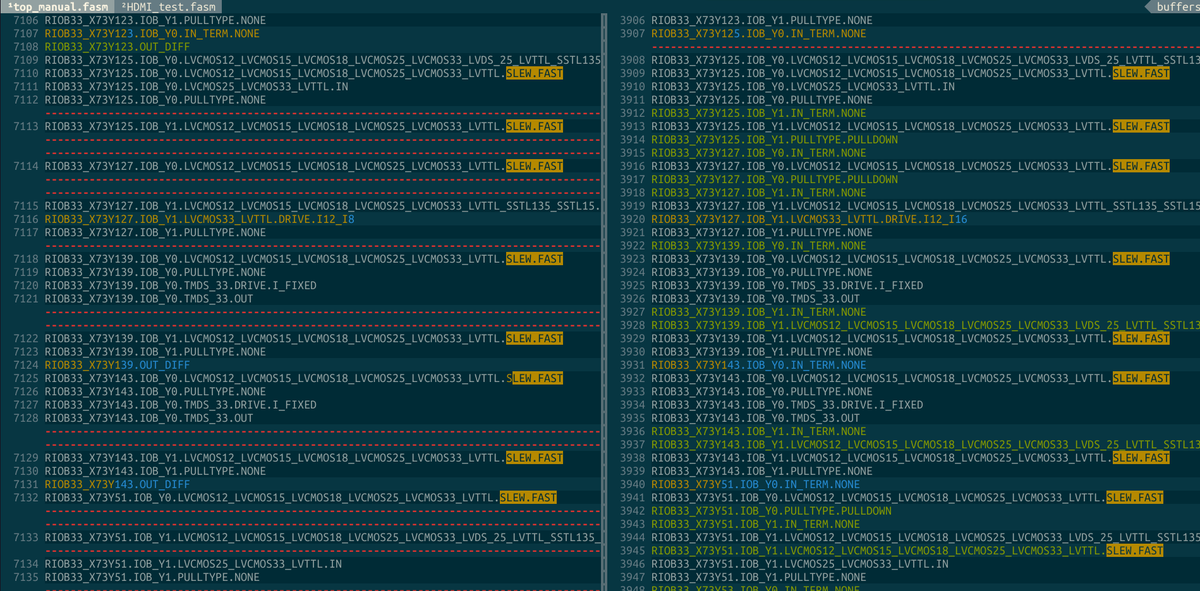Click the red dashed separator under line 7113

(x=300, y=140)
